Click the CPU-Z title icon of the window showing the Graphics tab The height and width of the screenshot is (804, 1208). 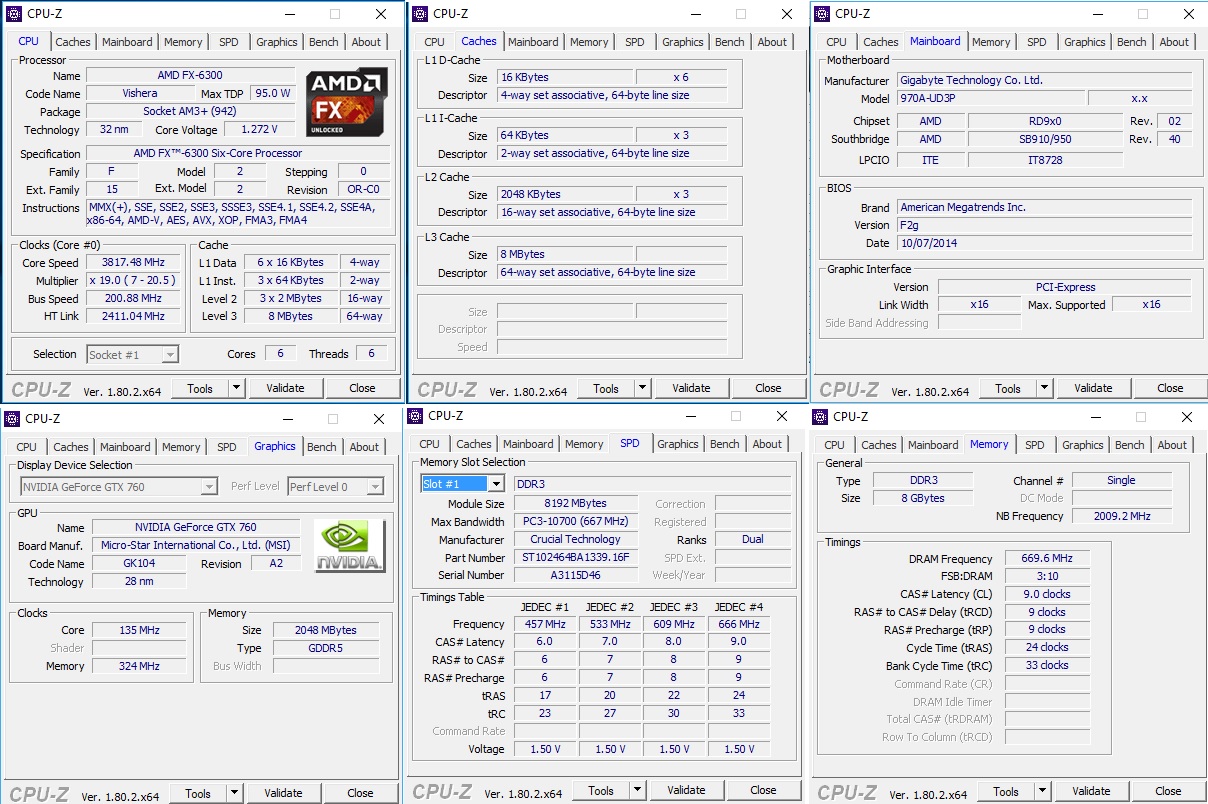point(12,418)
